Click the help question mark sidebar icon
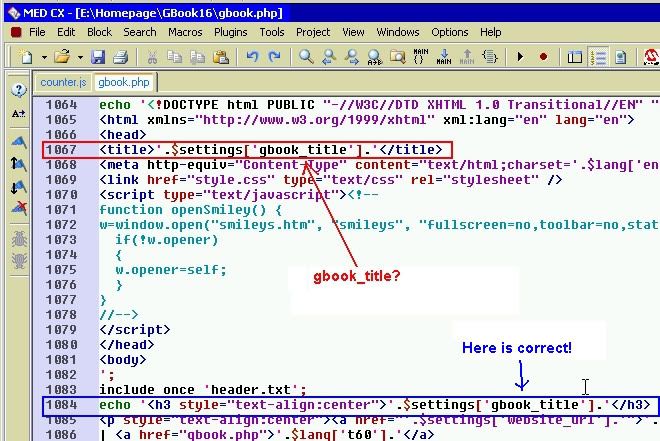The width and height of the screenshot is (660, 441). [x=19, y=90]
